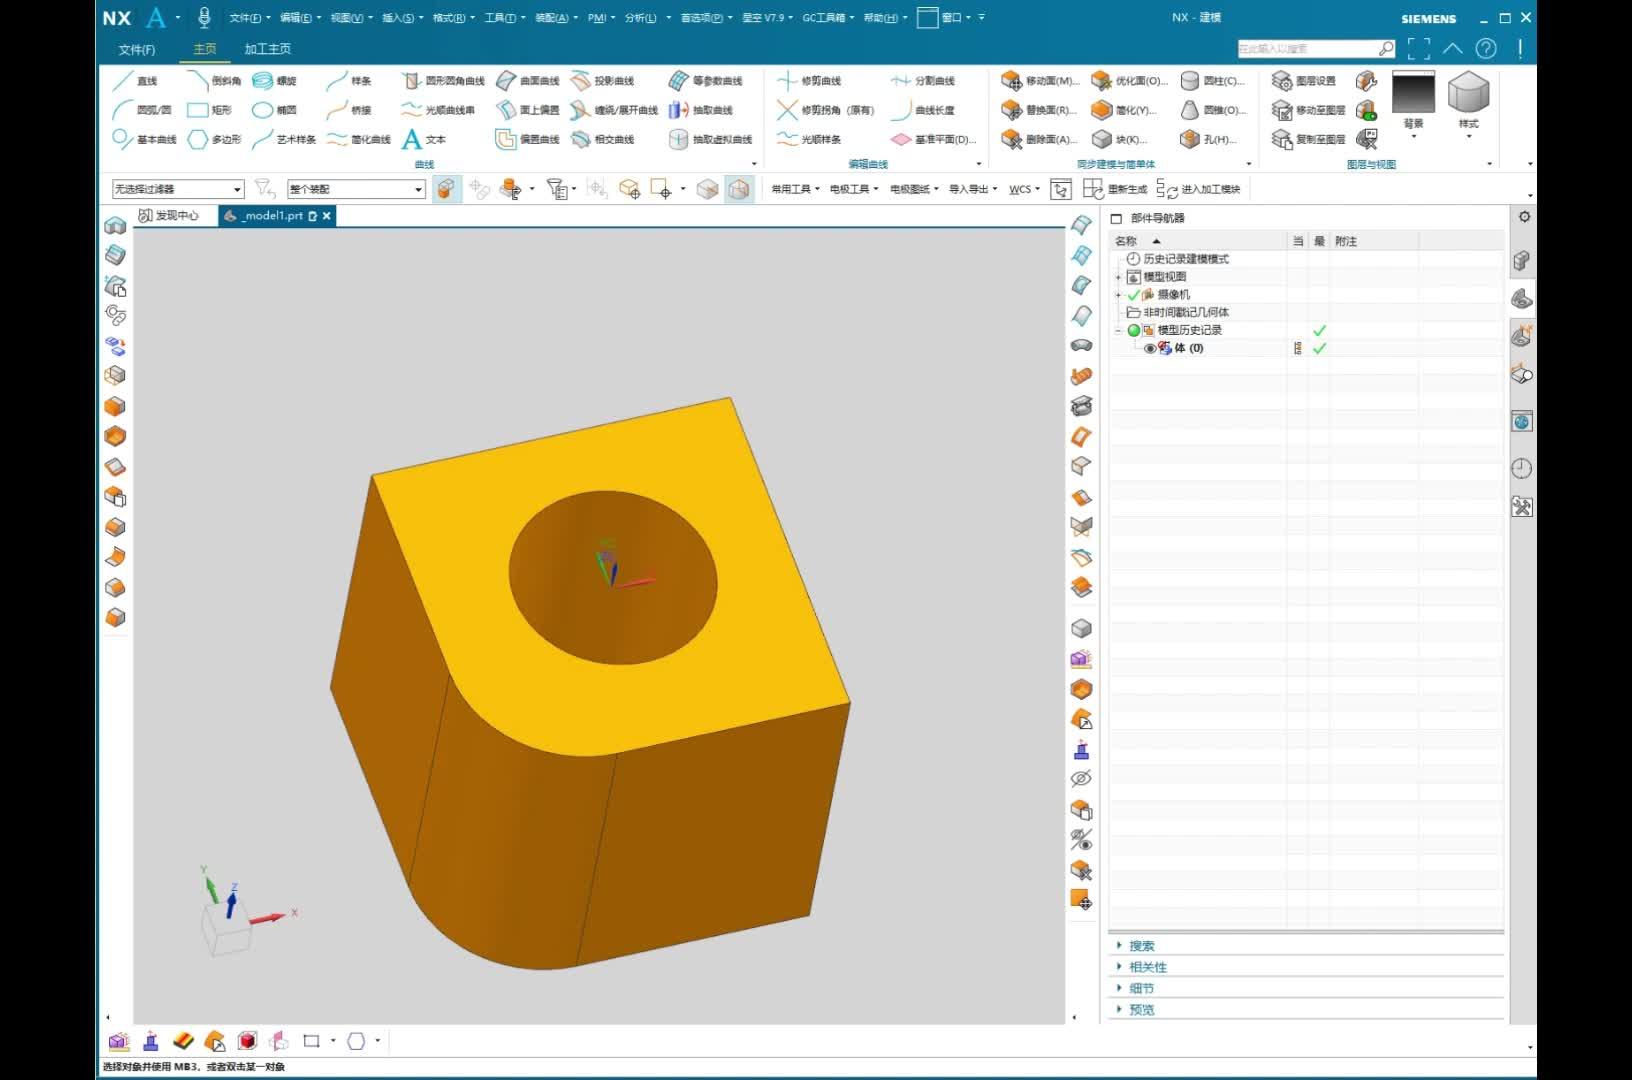
Task: Open the 文件(F) ribbon tab
Action: (x=137, y=49)
